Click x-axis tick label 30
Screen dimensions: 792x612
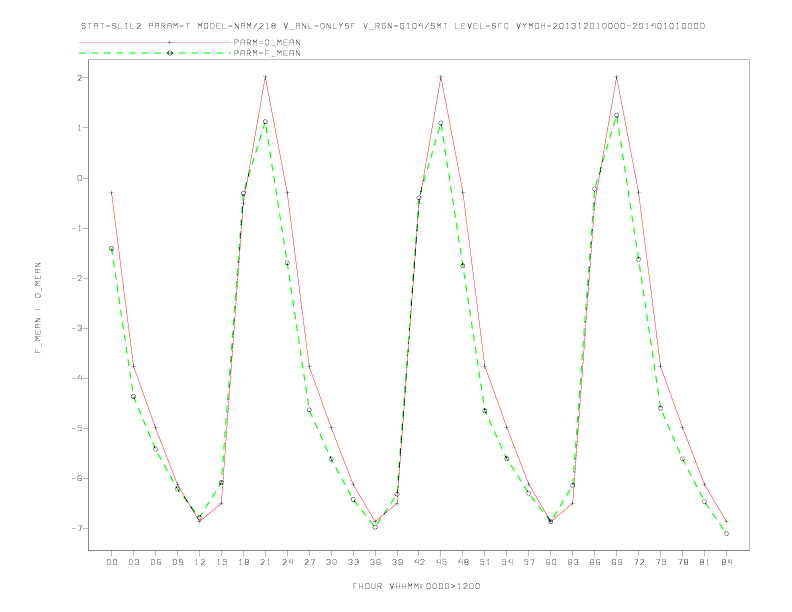[331, 562]
